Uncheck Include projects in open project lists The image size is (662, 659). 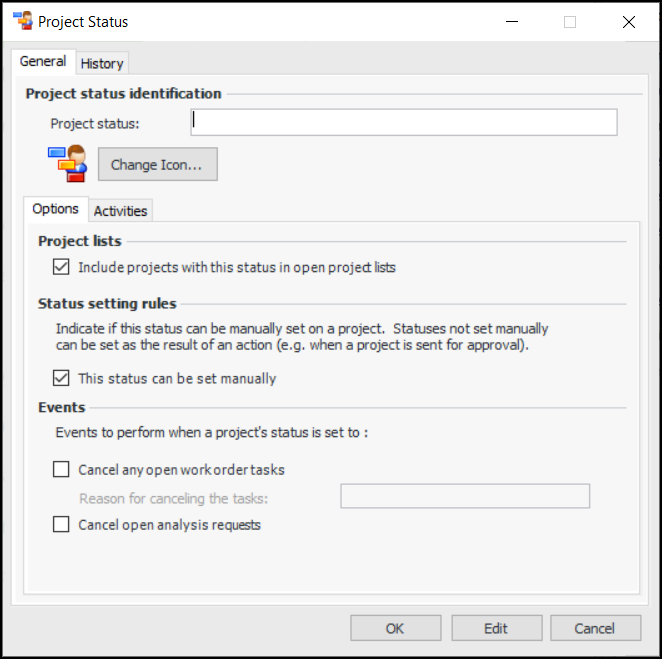pos(61,267)
